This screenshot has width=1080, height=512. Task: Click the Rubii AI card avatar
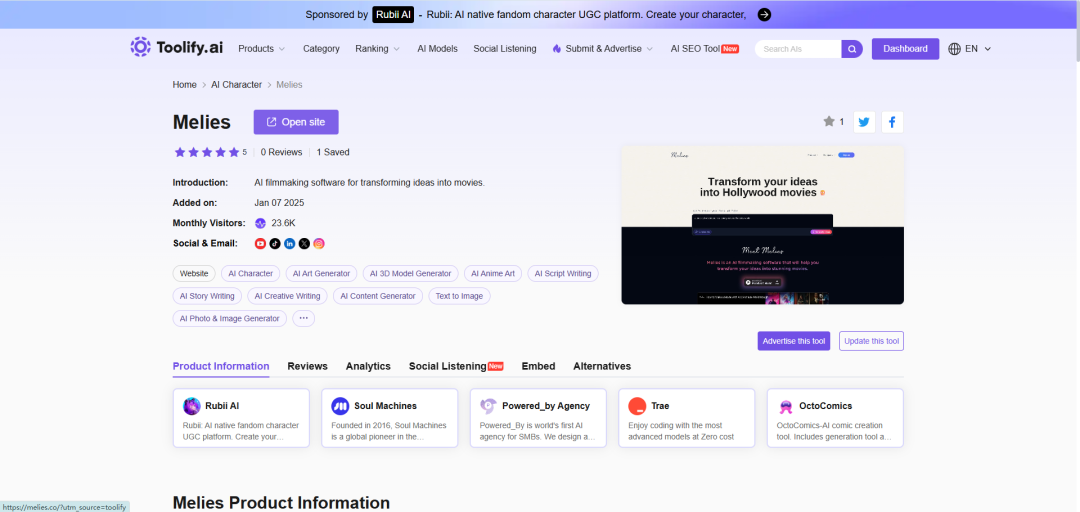tap(192, 406)
